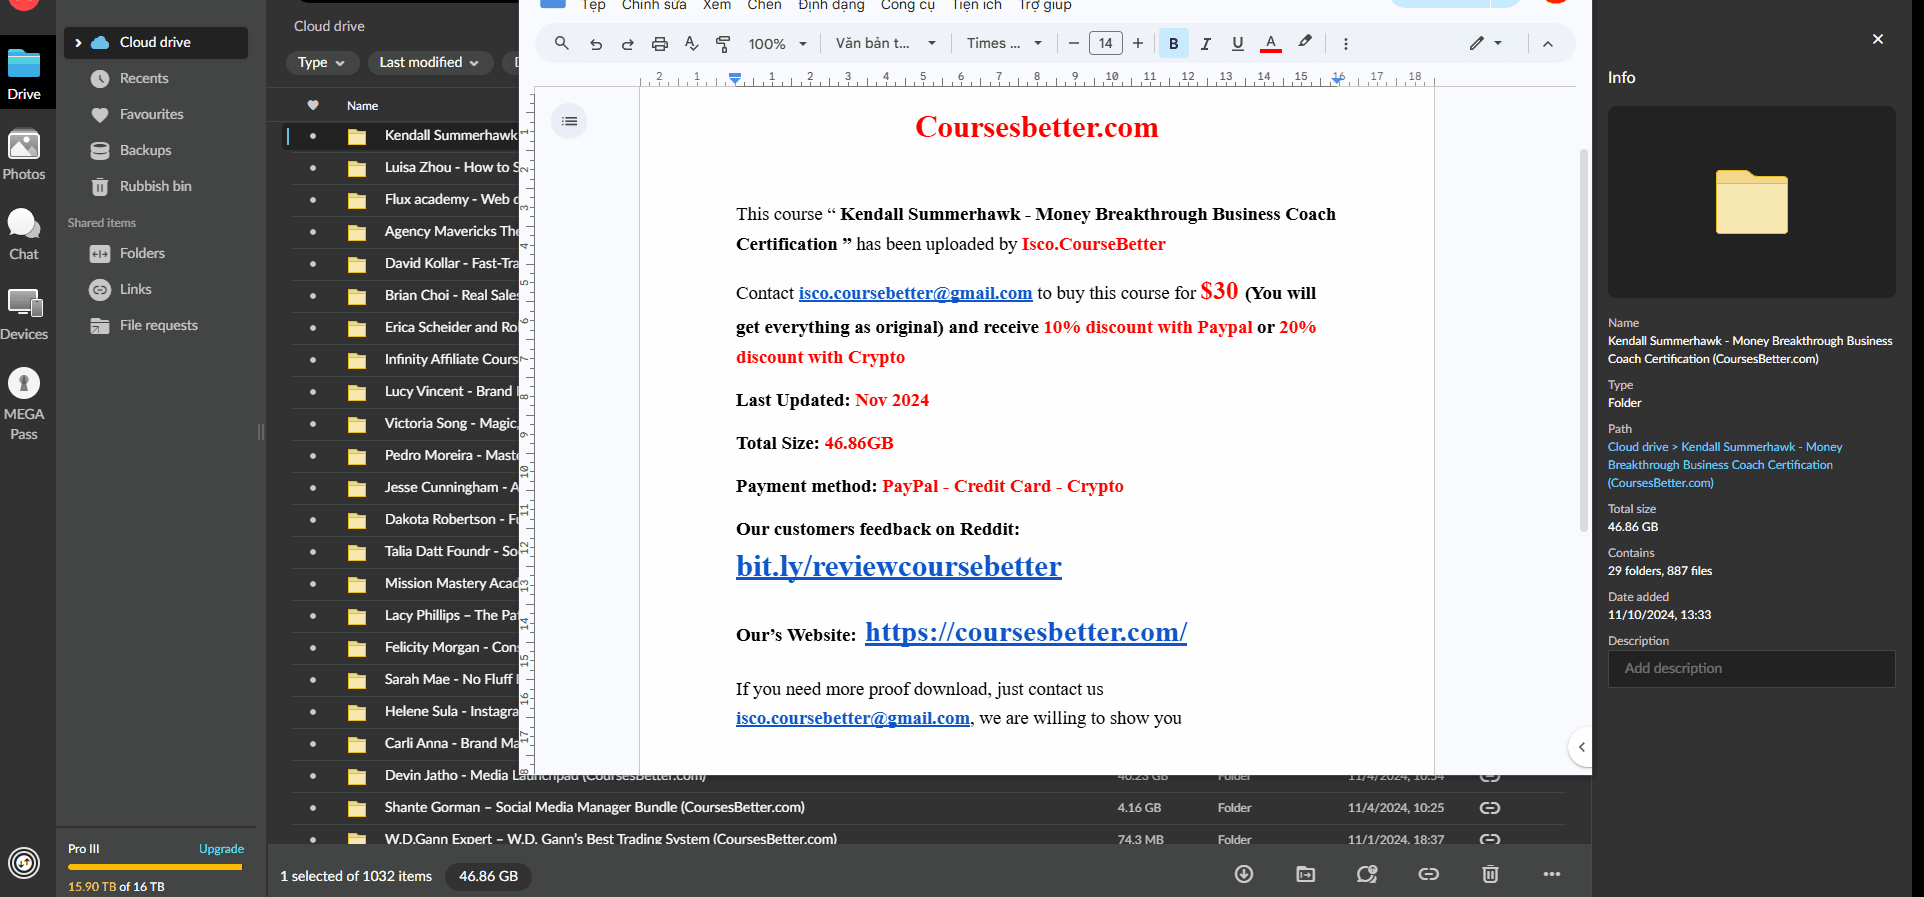1924x897 pixels.
Task: Toggle Bold formatting button
Action: pos(1173,44)
